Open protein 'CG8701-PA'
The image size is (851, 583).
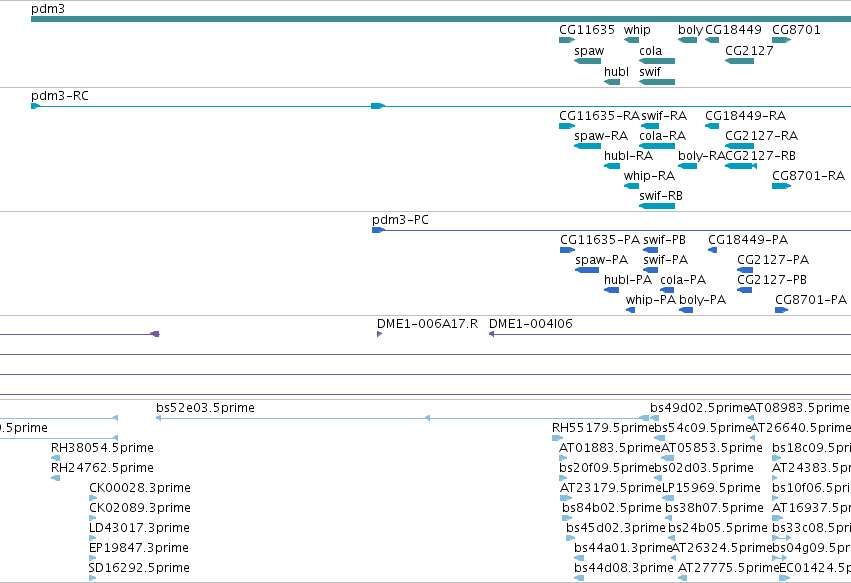(x=811, y=300)
